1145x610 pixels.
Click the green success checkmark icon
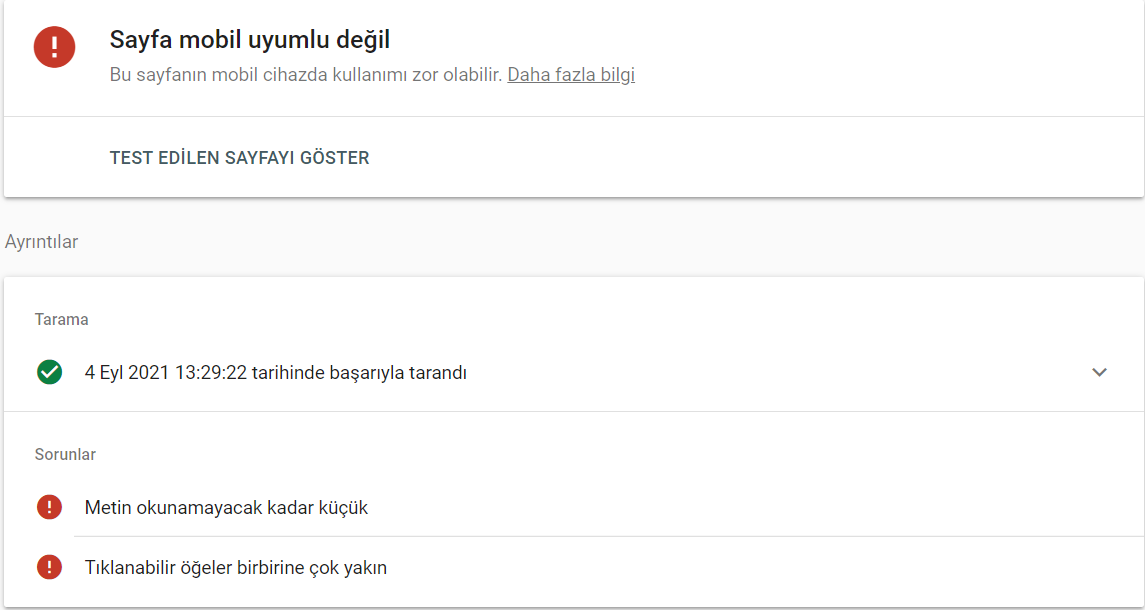49,373
